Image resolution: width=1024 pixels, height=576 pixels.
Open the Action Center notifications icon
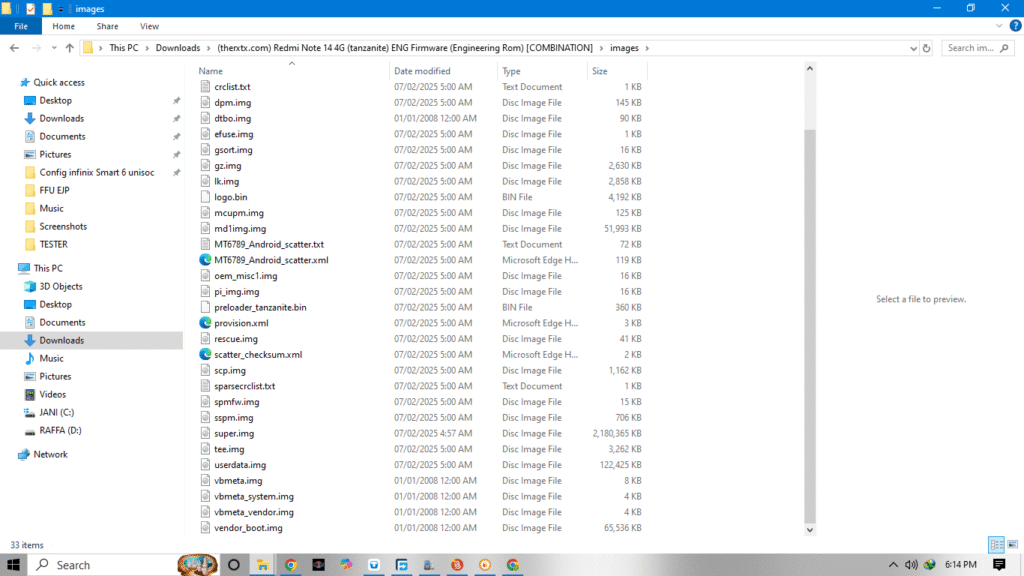coord(998,565)
